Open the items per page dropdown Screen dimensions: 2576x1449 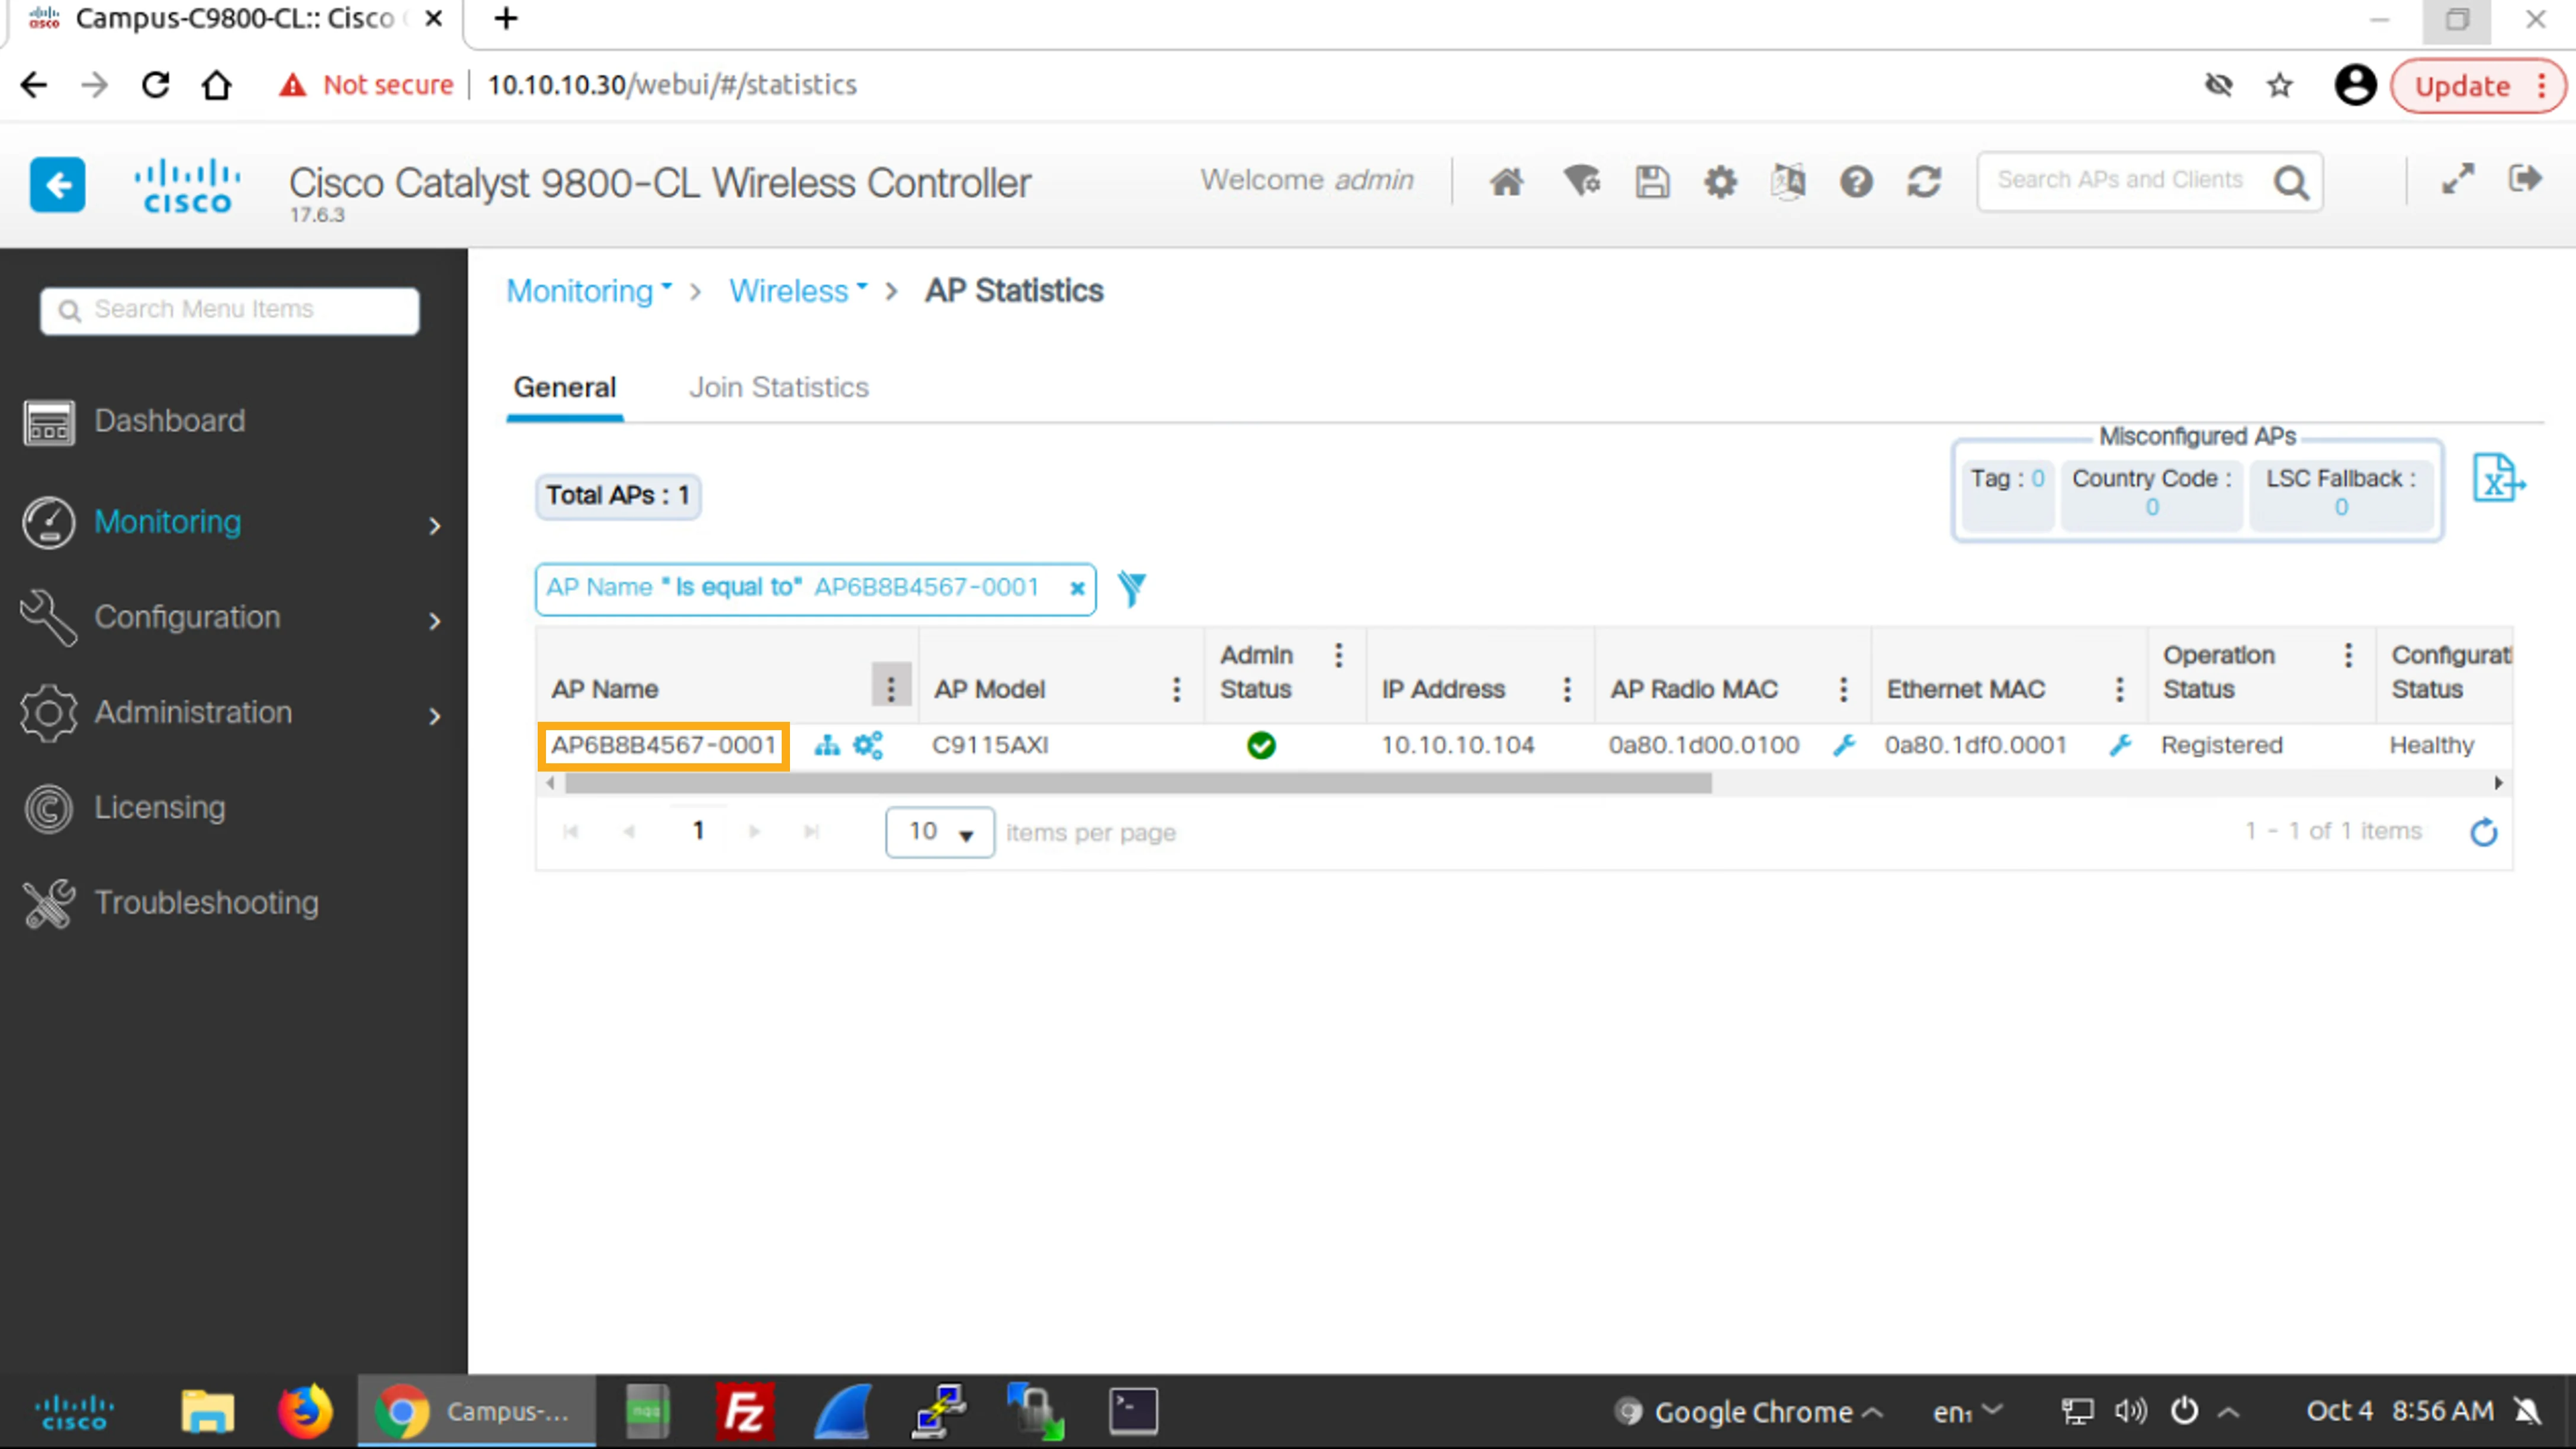click(939, 832)
